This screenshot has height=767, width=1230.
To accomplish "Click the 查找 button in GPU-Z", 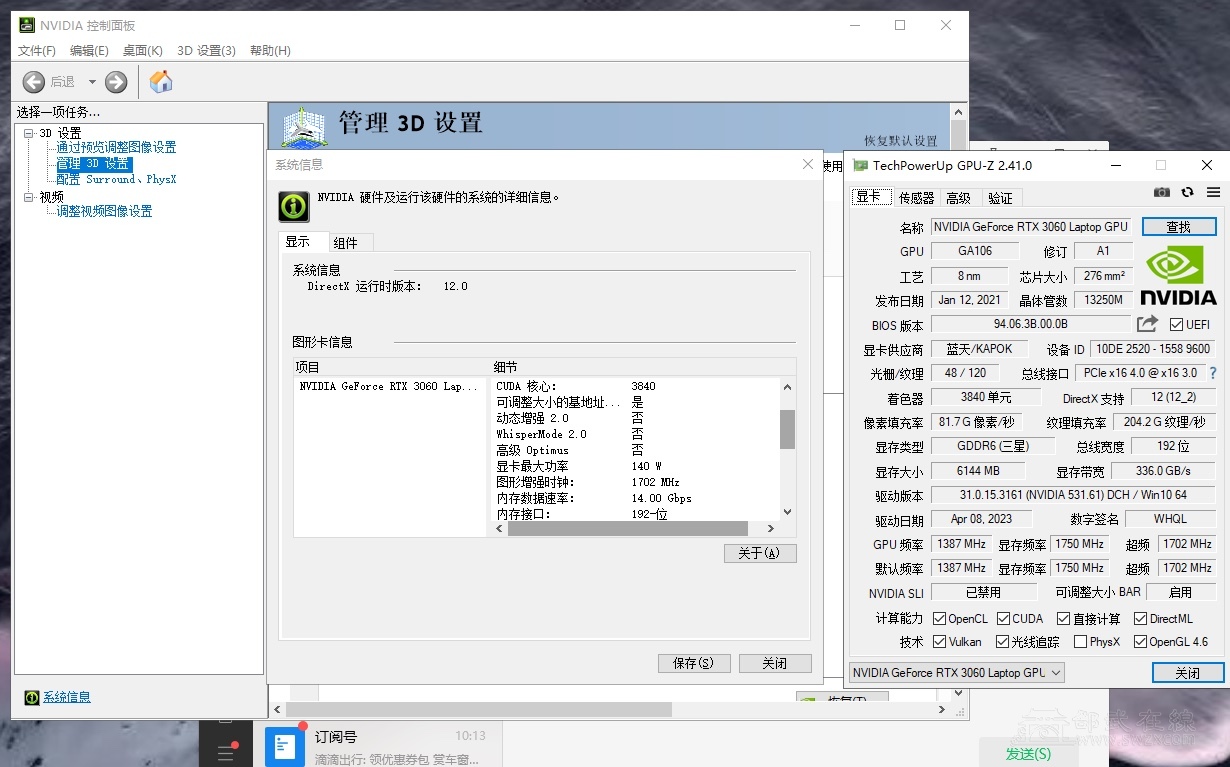I will (1179, 227).
